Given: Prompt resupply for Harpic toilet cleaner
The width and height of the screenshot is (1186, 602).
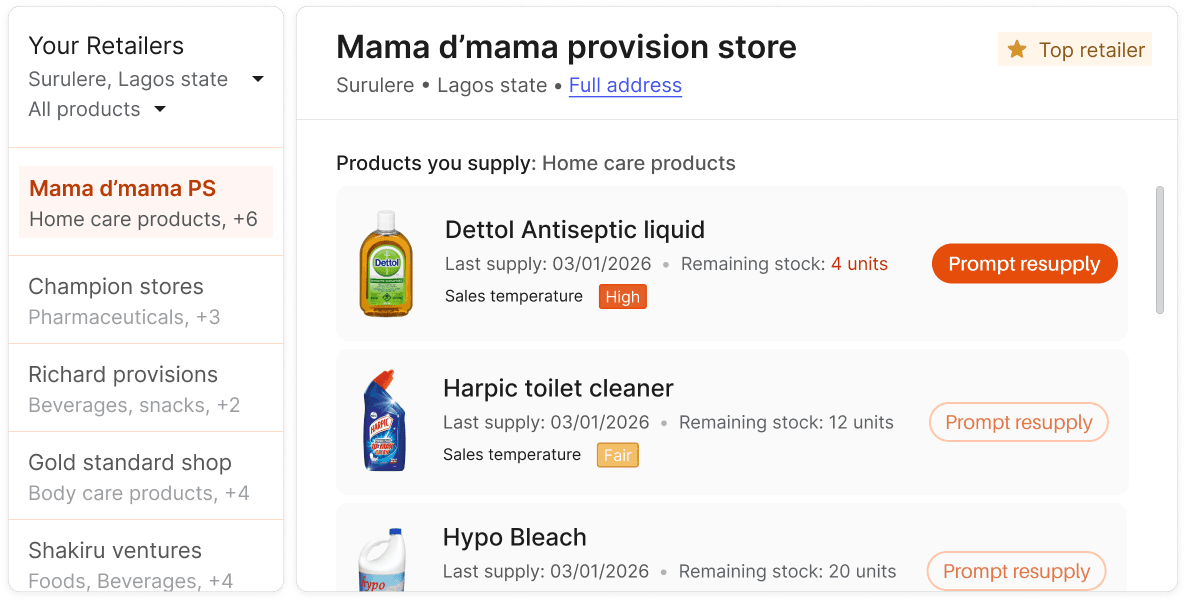Looking at the screenshot, I should 1018,422.
